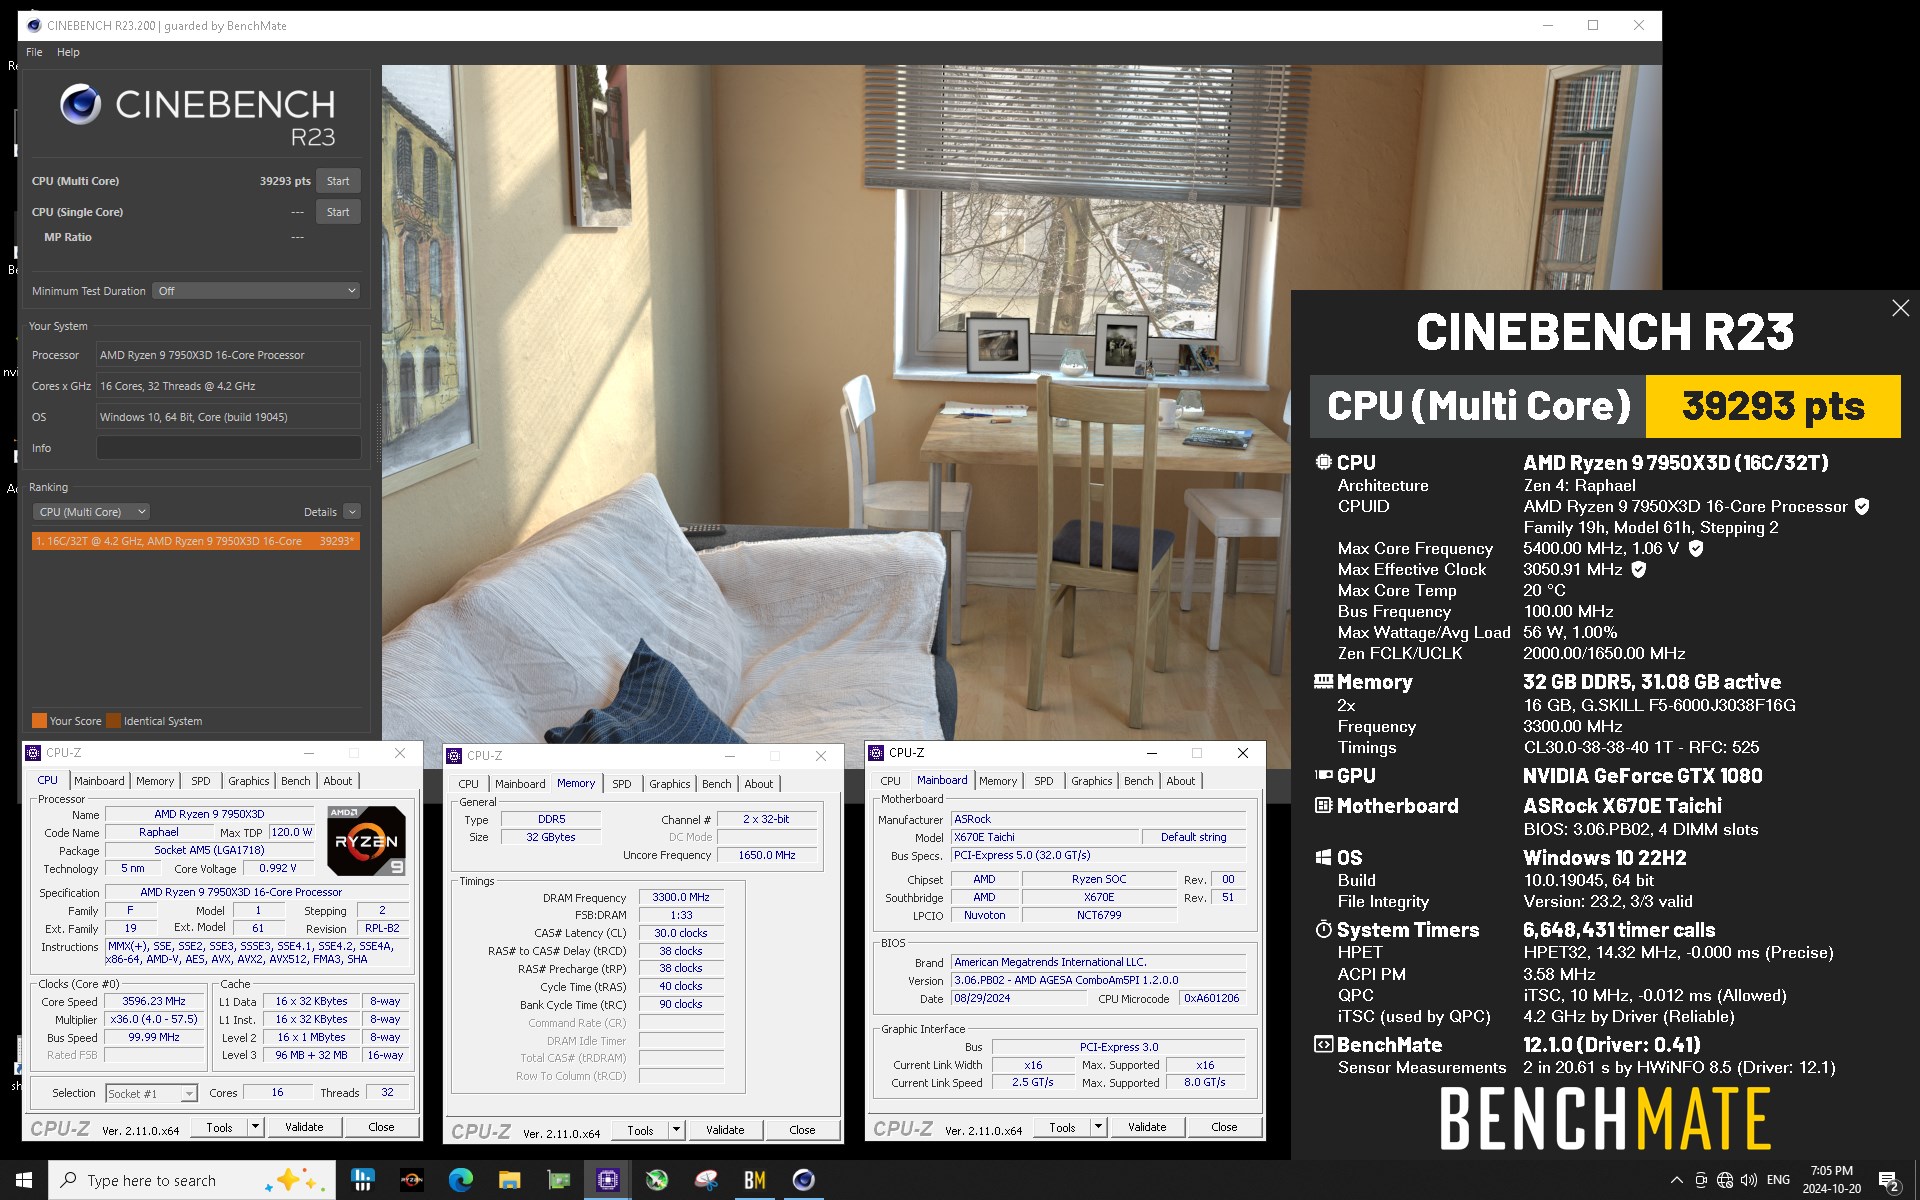Click the Meet Now tray icon
This screenshot has width=1920, height=1200.
[1701, 1180]
